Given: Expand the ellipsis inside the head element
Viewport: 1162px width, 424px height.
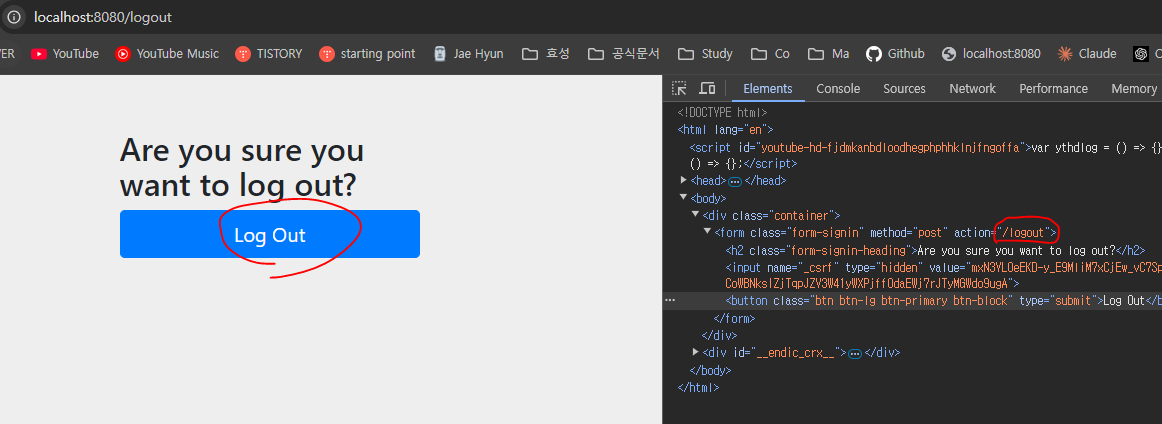Looking at the screenshot, I should pyautogui.click(x=734, y=181).
